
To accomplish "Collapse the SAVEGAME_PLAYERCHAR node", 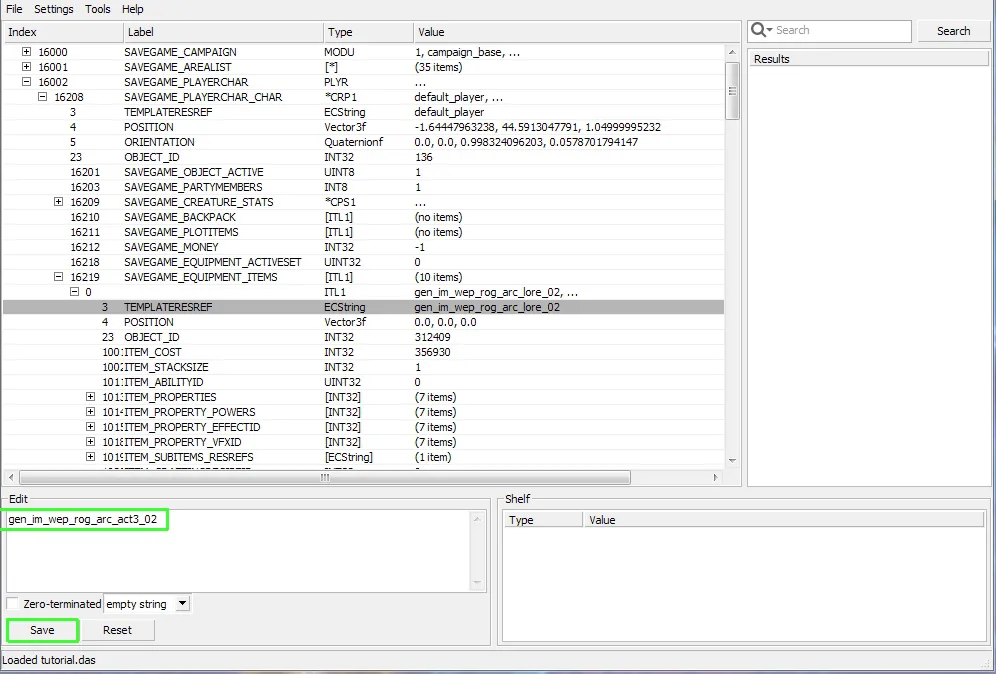I will coord(27,82).
